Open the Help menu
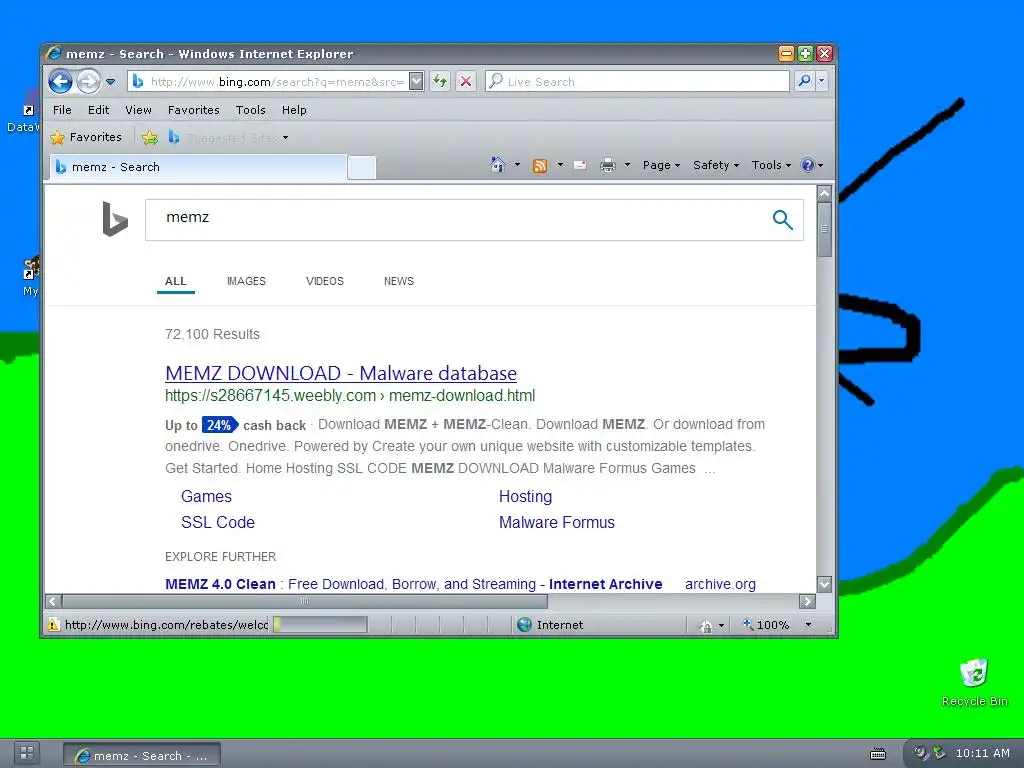1024x768 pixels. [x=294, y=110]
